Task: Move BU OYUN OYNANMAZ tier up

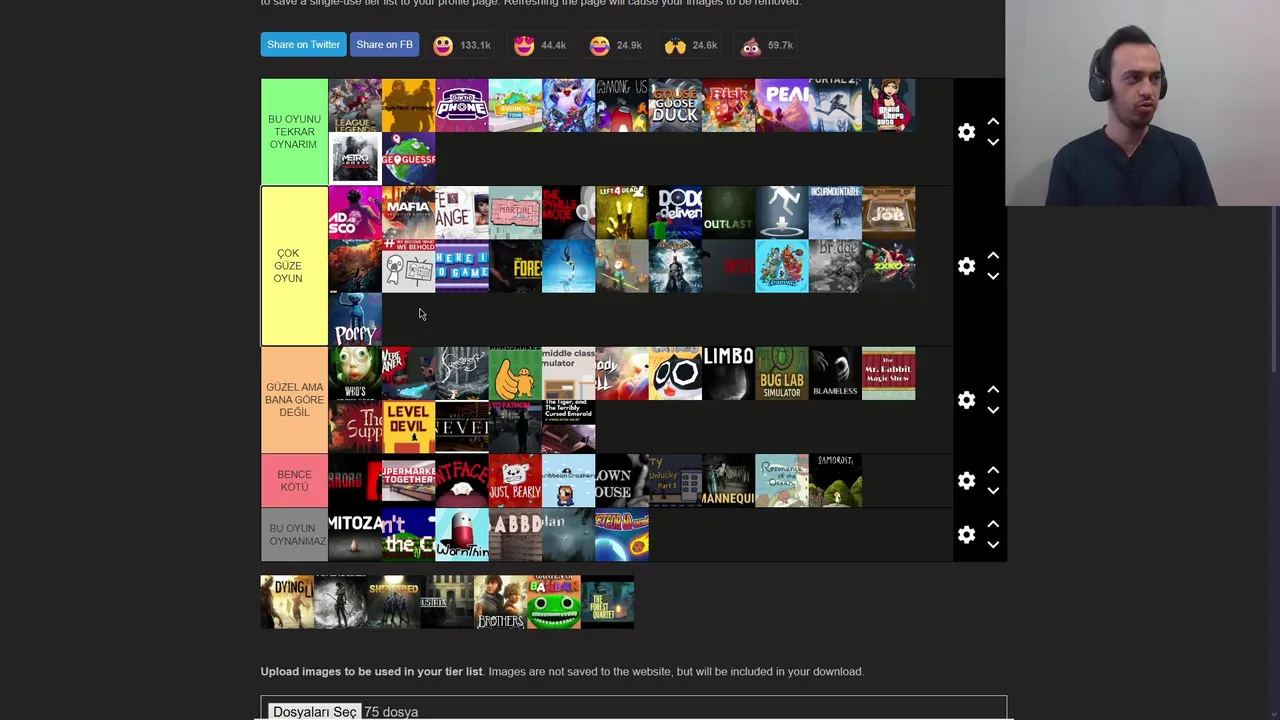Action: pos(993,524)
